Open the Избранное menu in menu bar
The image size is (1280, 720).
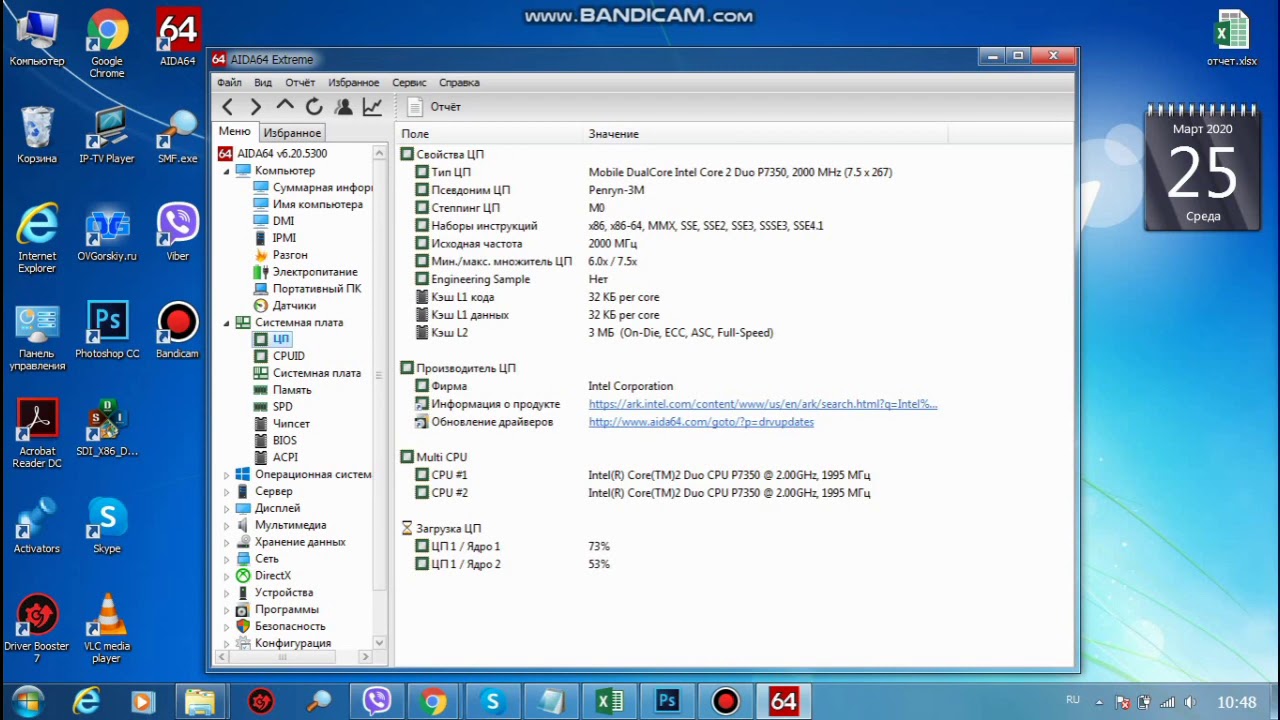click(353, 83)
